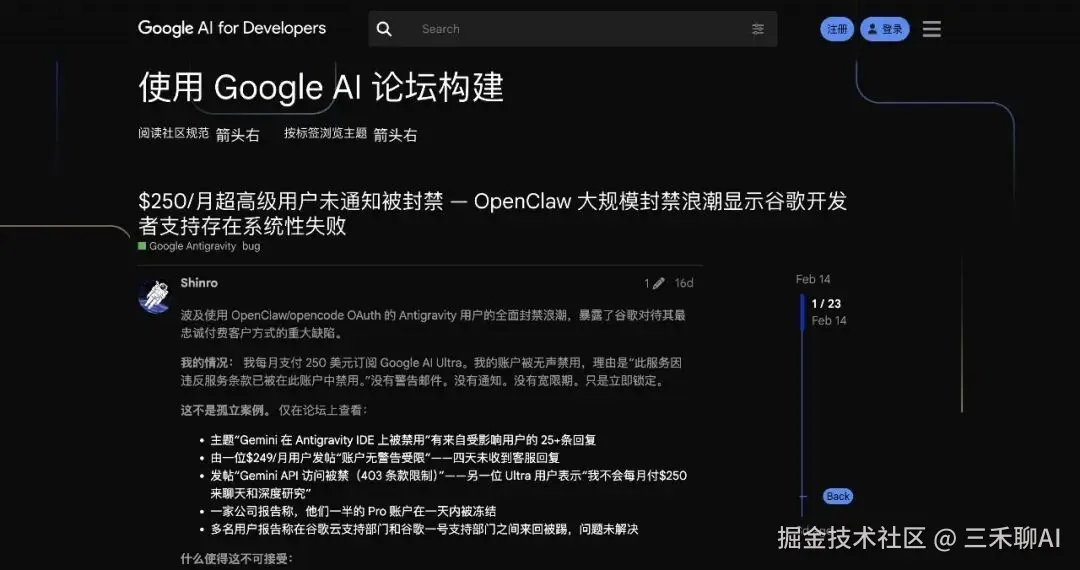Click the timeline scroller handle

802,312
